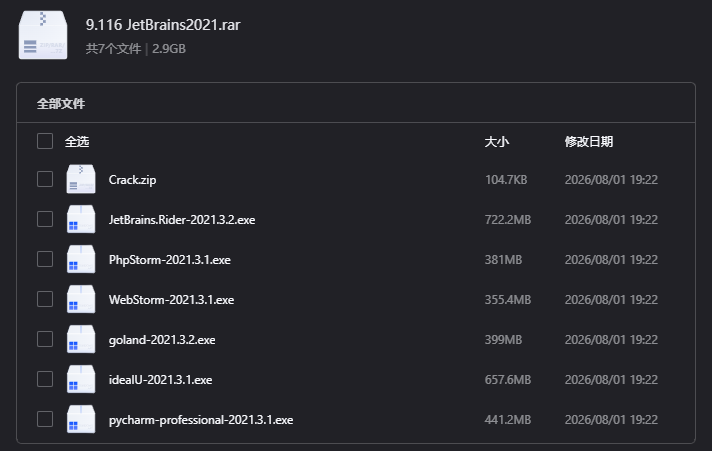Click the 722.2MB size value

coord(508,220)
